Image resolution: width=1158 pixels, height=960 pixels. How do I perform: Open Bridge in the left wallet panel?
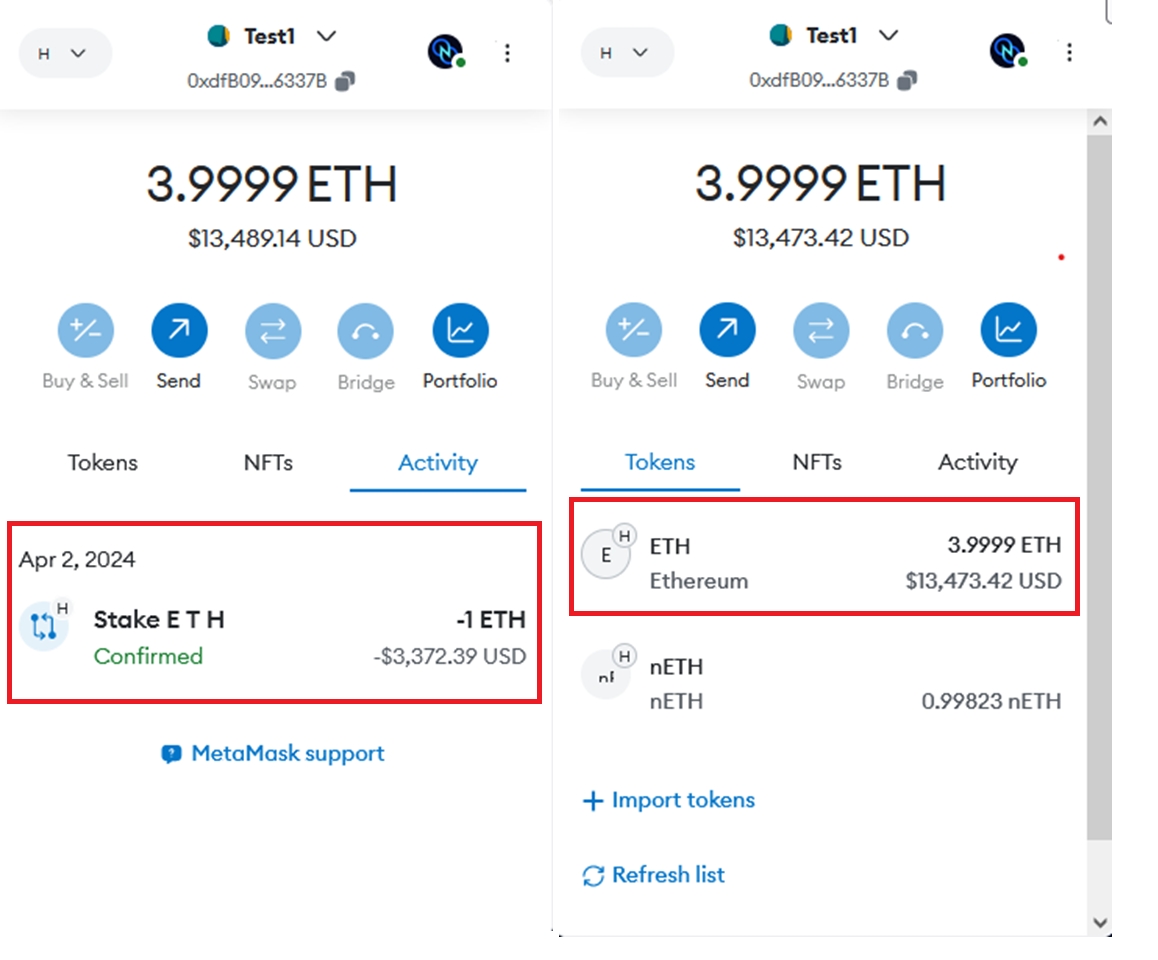point(365,331)
